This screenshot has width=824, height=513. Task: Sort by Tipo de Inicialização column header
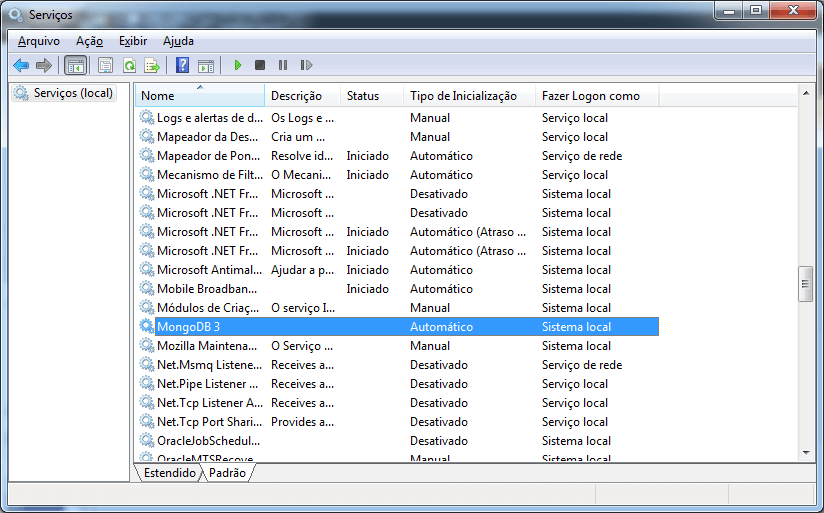click(469, 96)
